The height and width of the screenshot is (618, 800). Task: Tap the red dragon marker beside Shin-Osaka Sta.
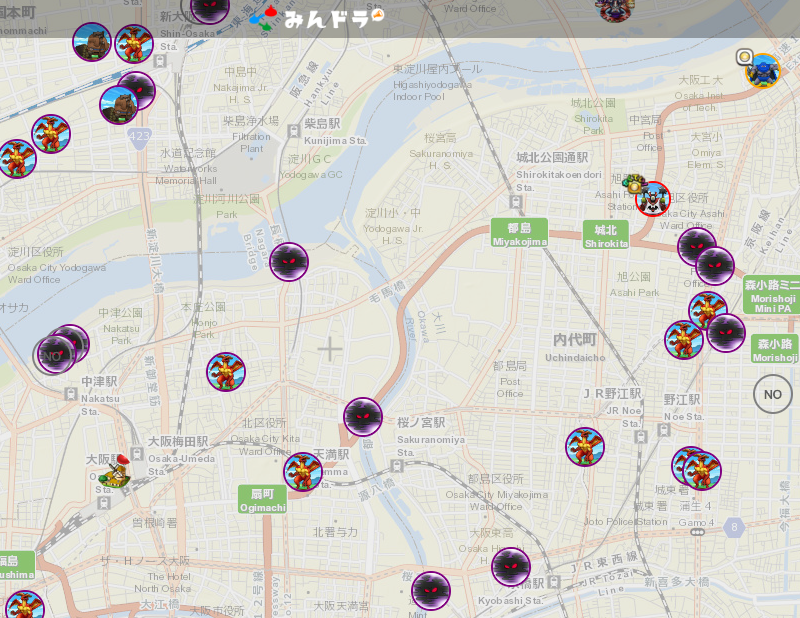[x=134, y=44]
